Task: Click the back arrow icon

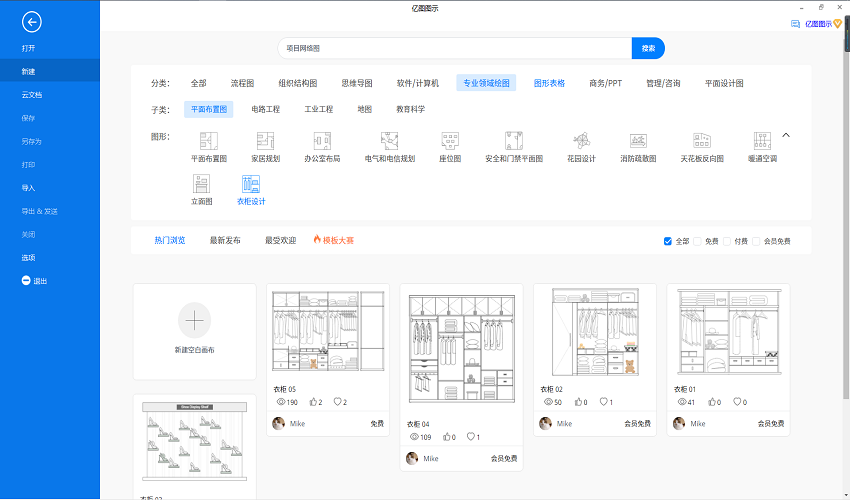Action: pyautogui.click(x=33, y=22)
